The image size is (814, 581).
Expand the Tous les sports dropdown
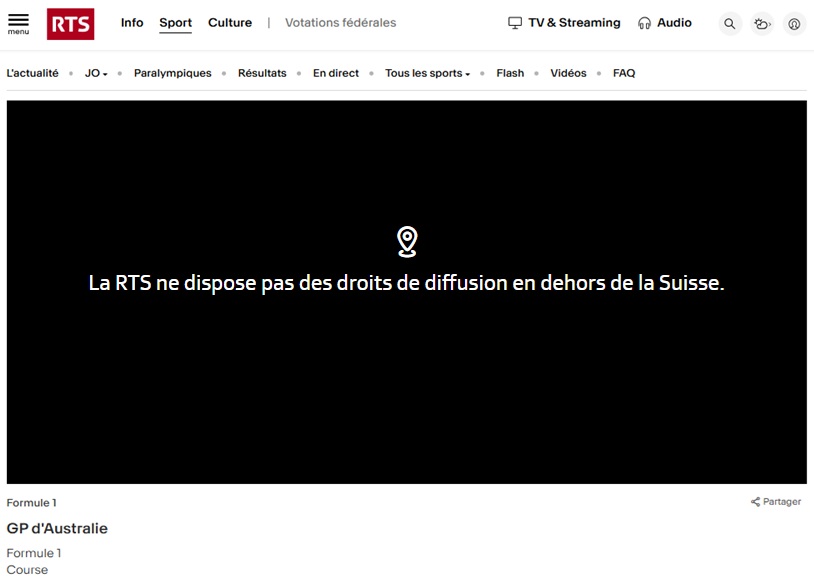[x=427, y=73]
